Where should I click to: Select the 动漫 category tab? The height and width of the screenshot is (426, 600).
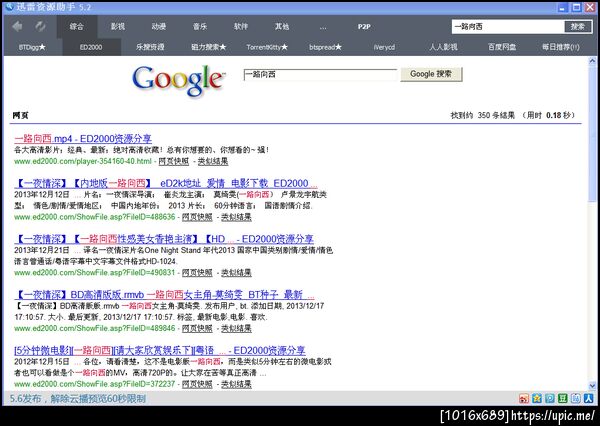[159, 26]
